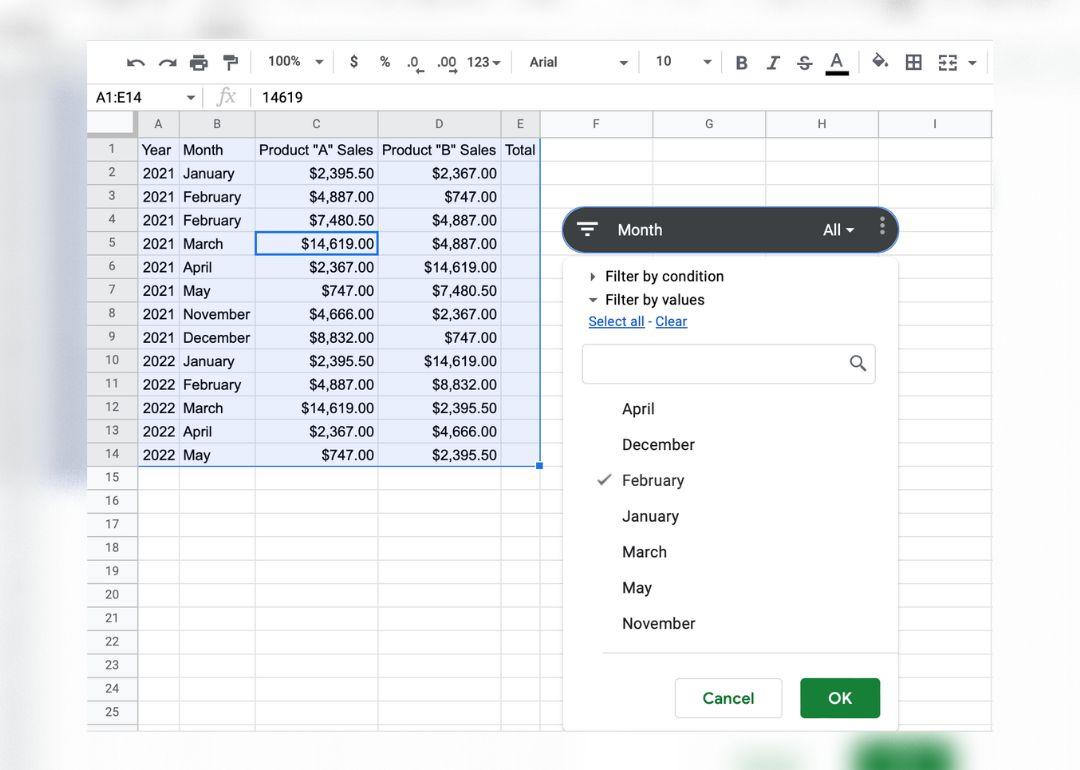This screenshot has width=1080, height=770.
Task: Open the Arial font dropdown
Action: click(578, 62)
